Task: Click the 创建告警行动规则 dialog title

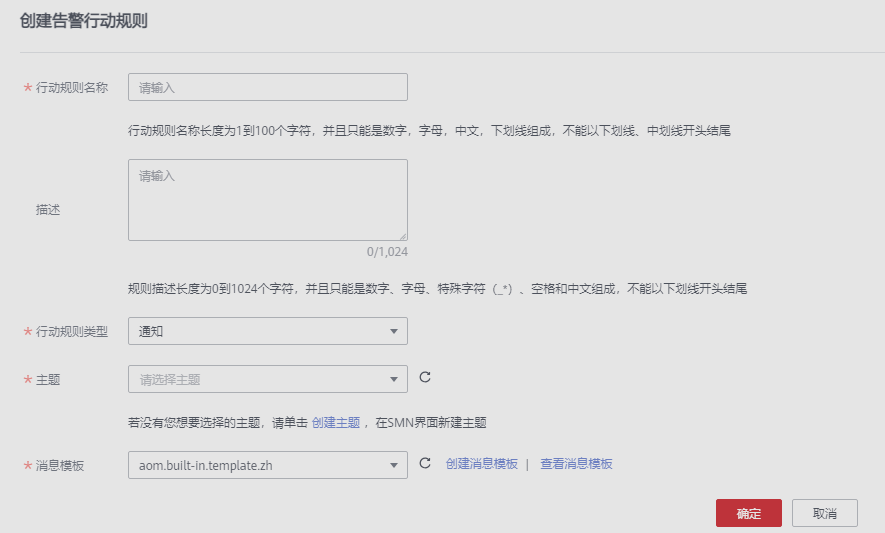Action: [x=84, y=21]
